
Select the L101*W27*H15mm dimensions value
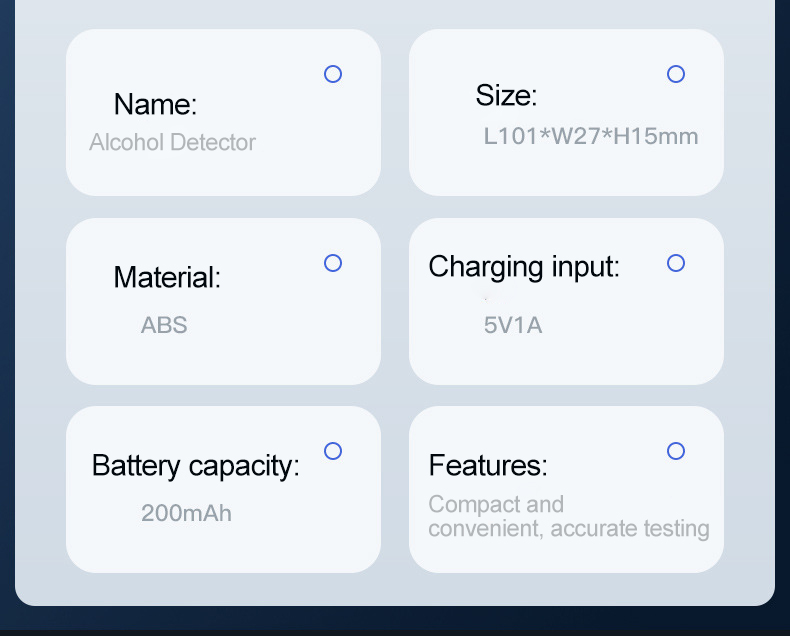[591, 136]
